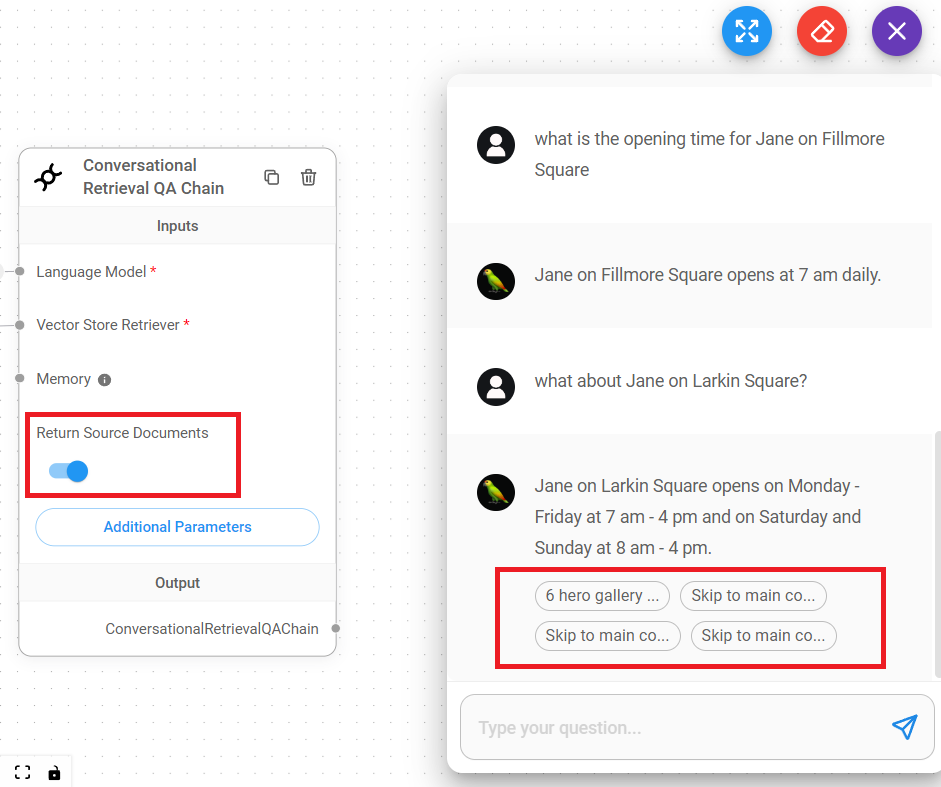Disable the Return Source Documents switch
This screenshot has width=941, height=787.
(x=69, y=471)
